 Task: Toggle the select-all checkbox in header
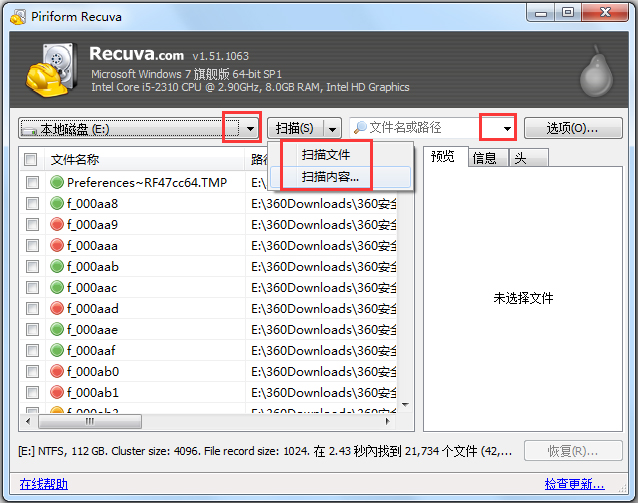point(32,160)
